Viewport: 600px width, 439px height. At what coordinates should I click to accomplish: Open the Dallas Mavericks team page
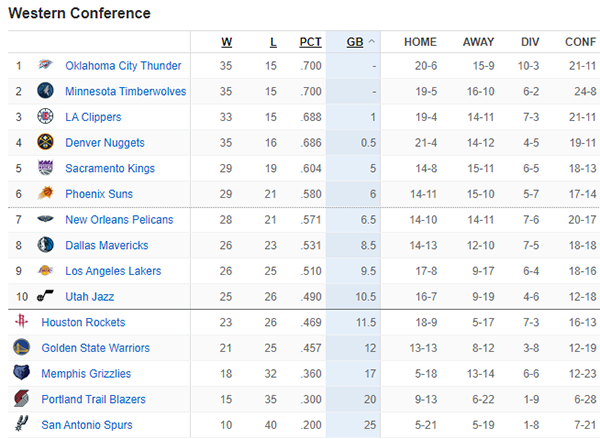coord(106,245)
